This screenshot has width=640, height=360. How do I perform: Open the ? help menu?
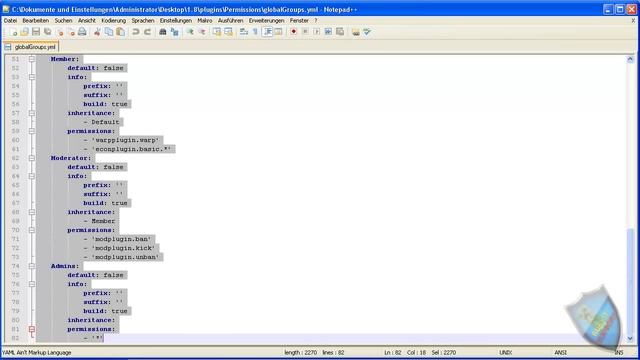pyautogui.click(x=316, y=20)
